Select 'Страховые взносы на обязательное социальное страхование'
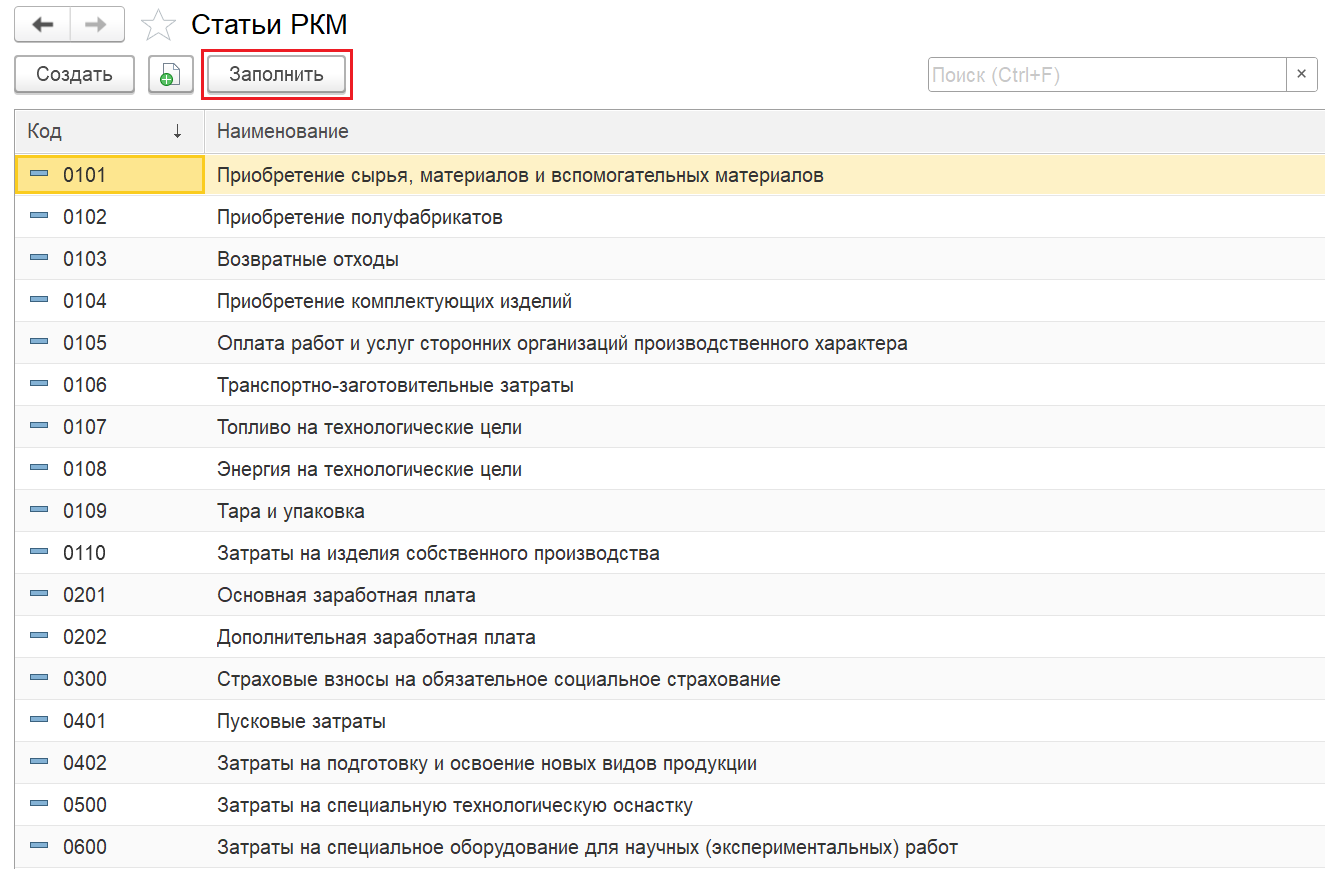Screen dimensions: 1325x869 [499, 679]
